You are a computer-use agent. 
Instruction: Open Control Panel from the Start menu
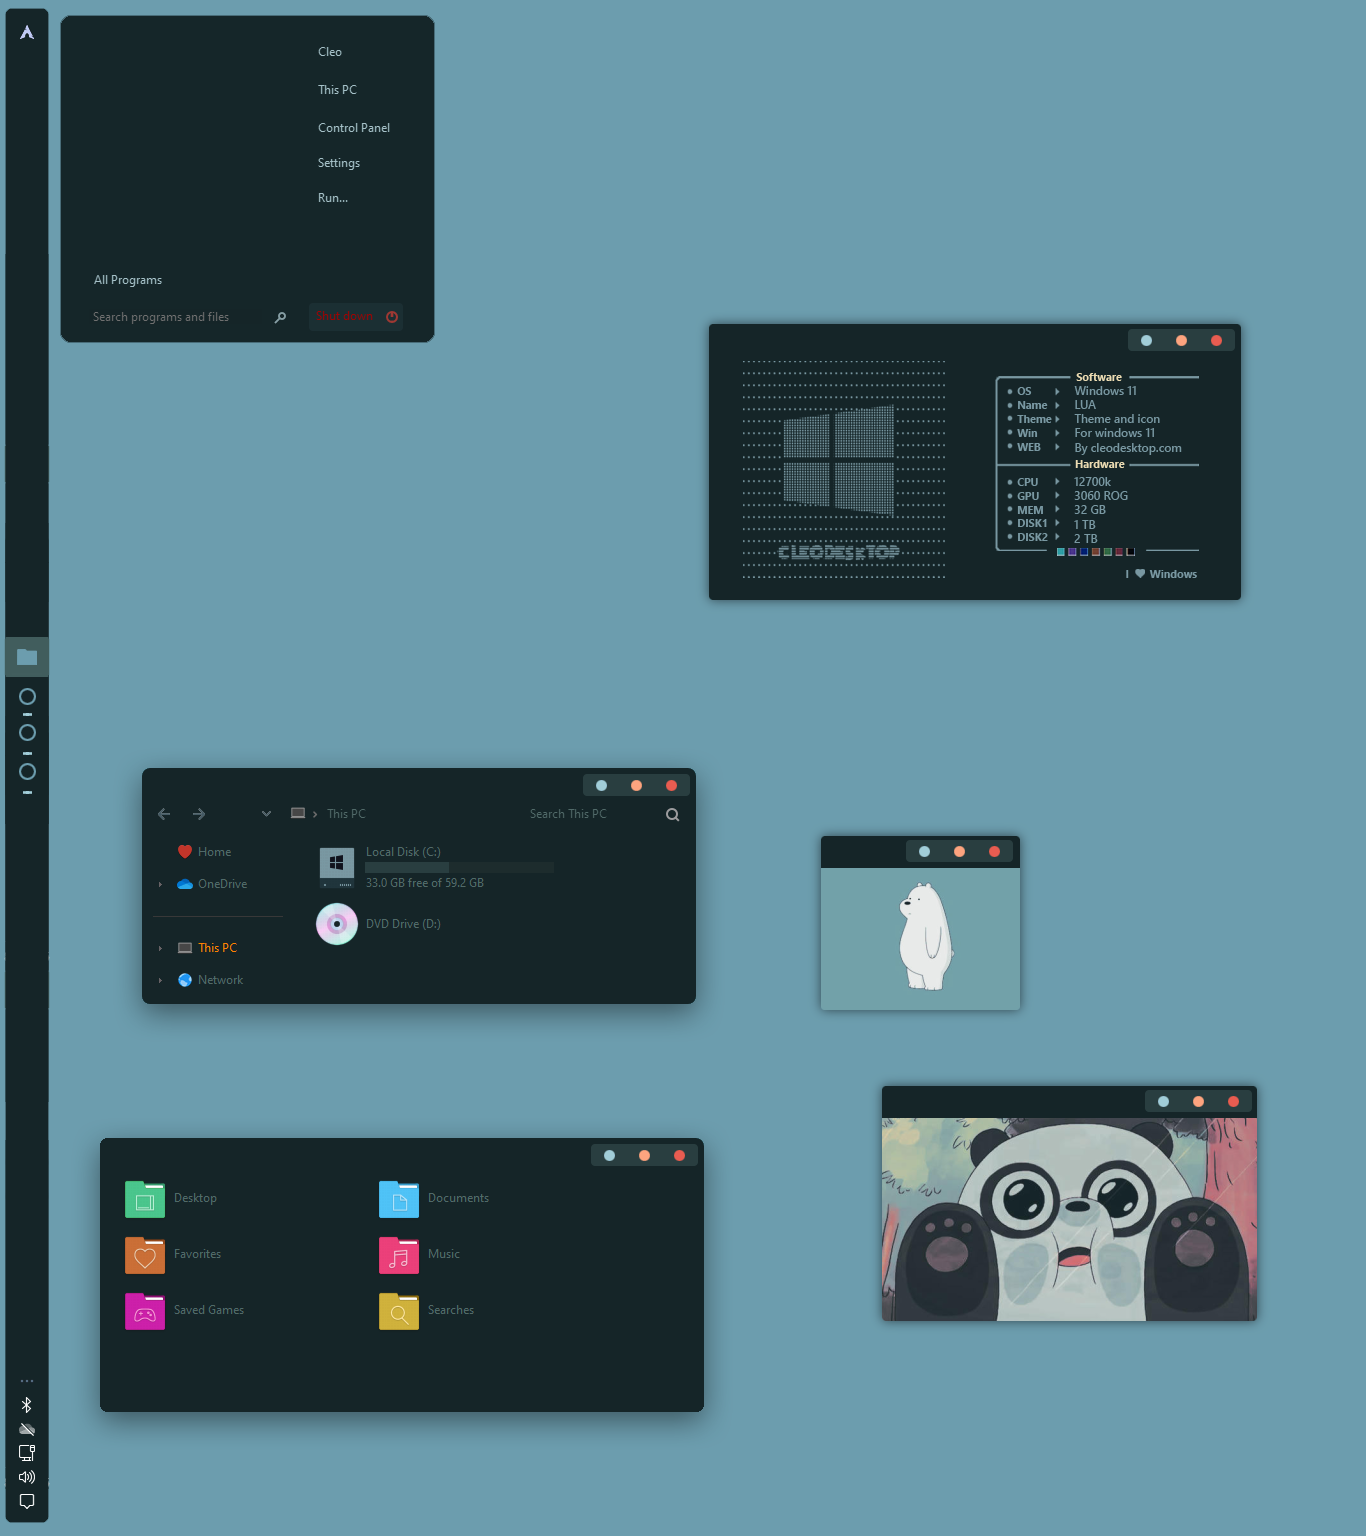[354, 128]
